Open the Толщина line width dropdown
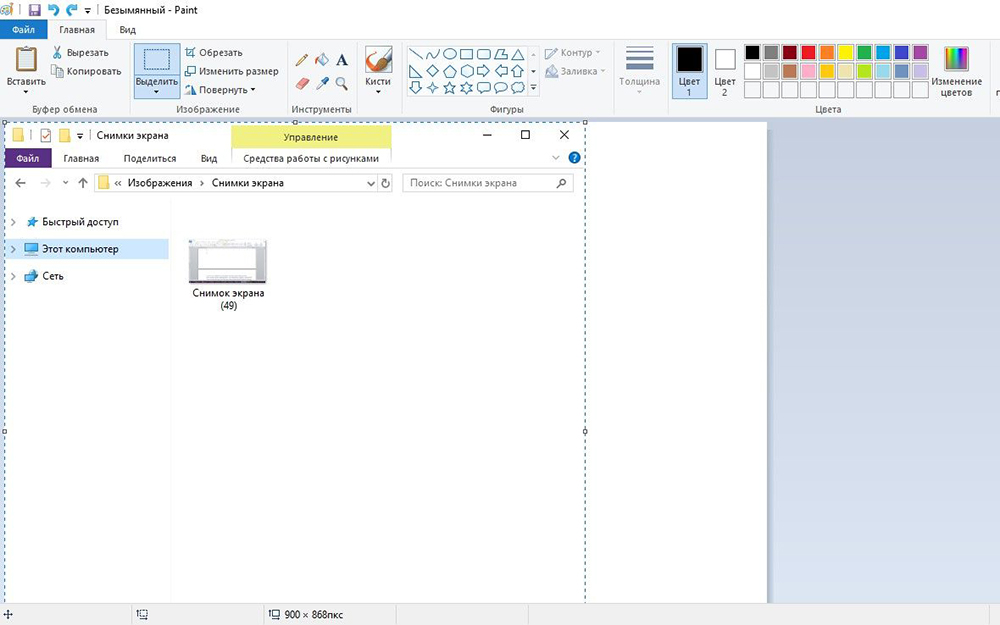The width and height of the screenshot is (1000, 625). click(639, 70)
